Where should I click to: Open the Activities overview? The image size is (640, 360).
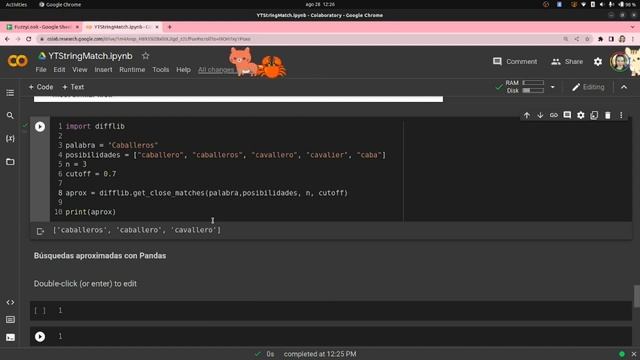point(16,4)
